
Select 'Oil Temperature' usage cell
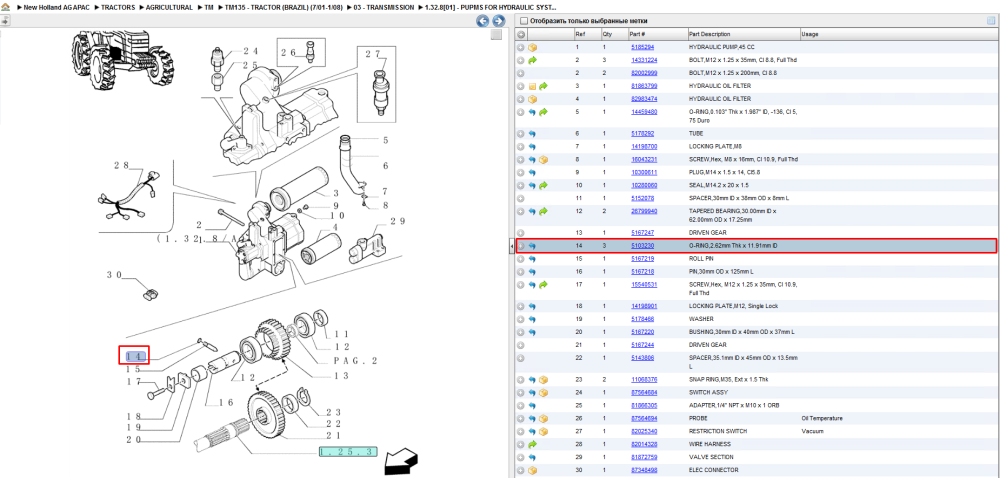coord(822,418)
